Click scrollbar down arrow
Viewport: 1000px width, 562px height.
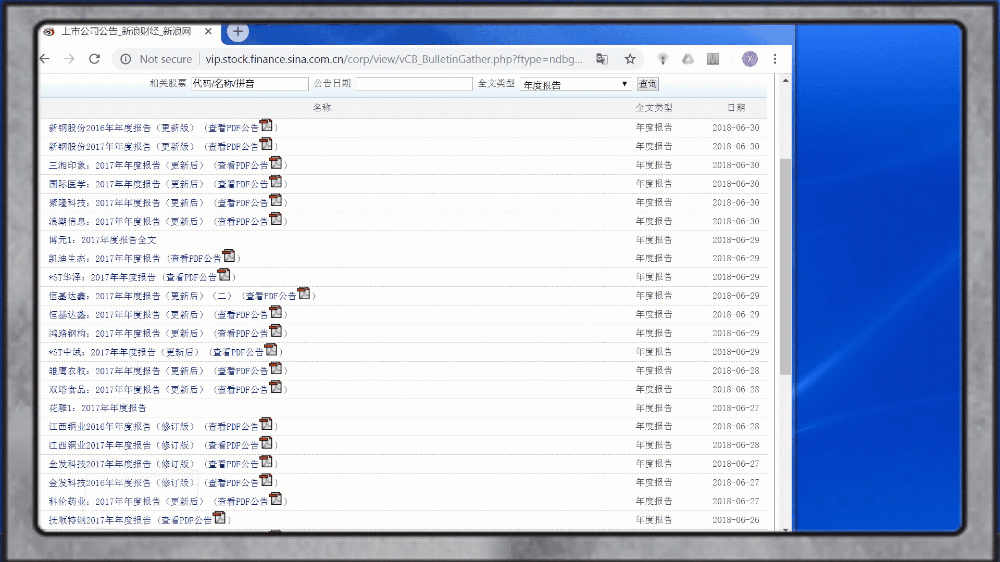[x=785, y=529]
